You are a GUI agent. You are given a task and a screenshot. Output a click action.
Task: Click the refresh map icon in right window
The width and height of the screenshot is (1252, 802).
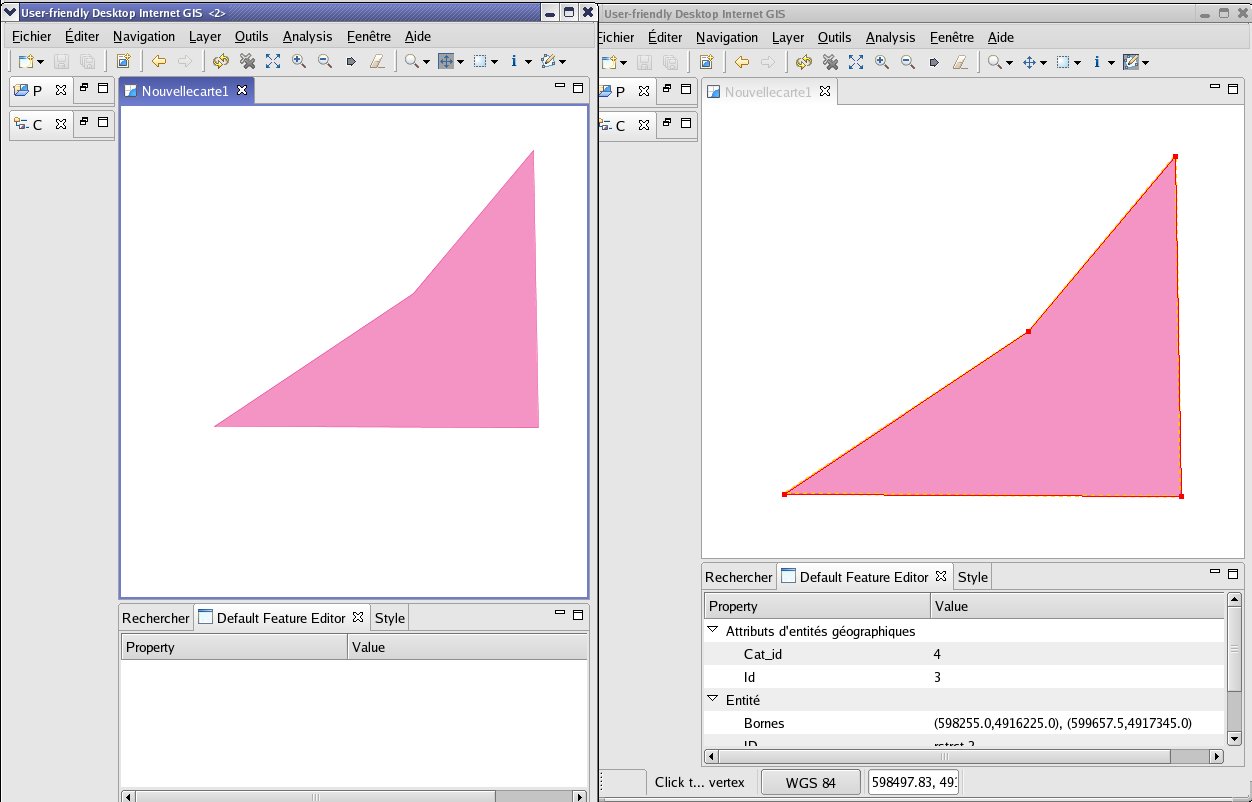click(x=803, y=62)
